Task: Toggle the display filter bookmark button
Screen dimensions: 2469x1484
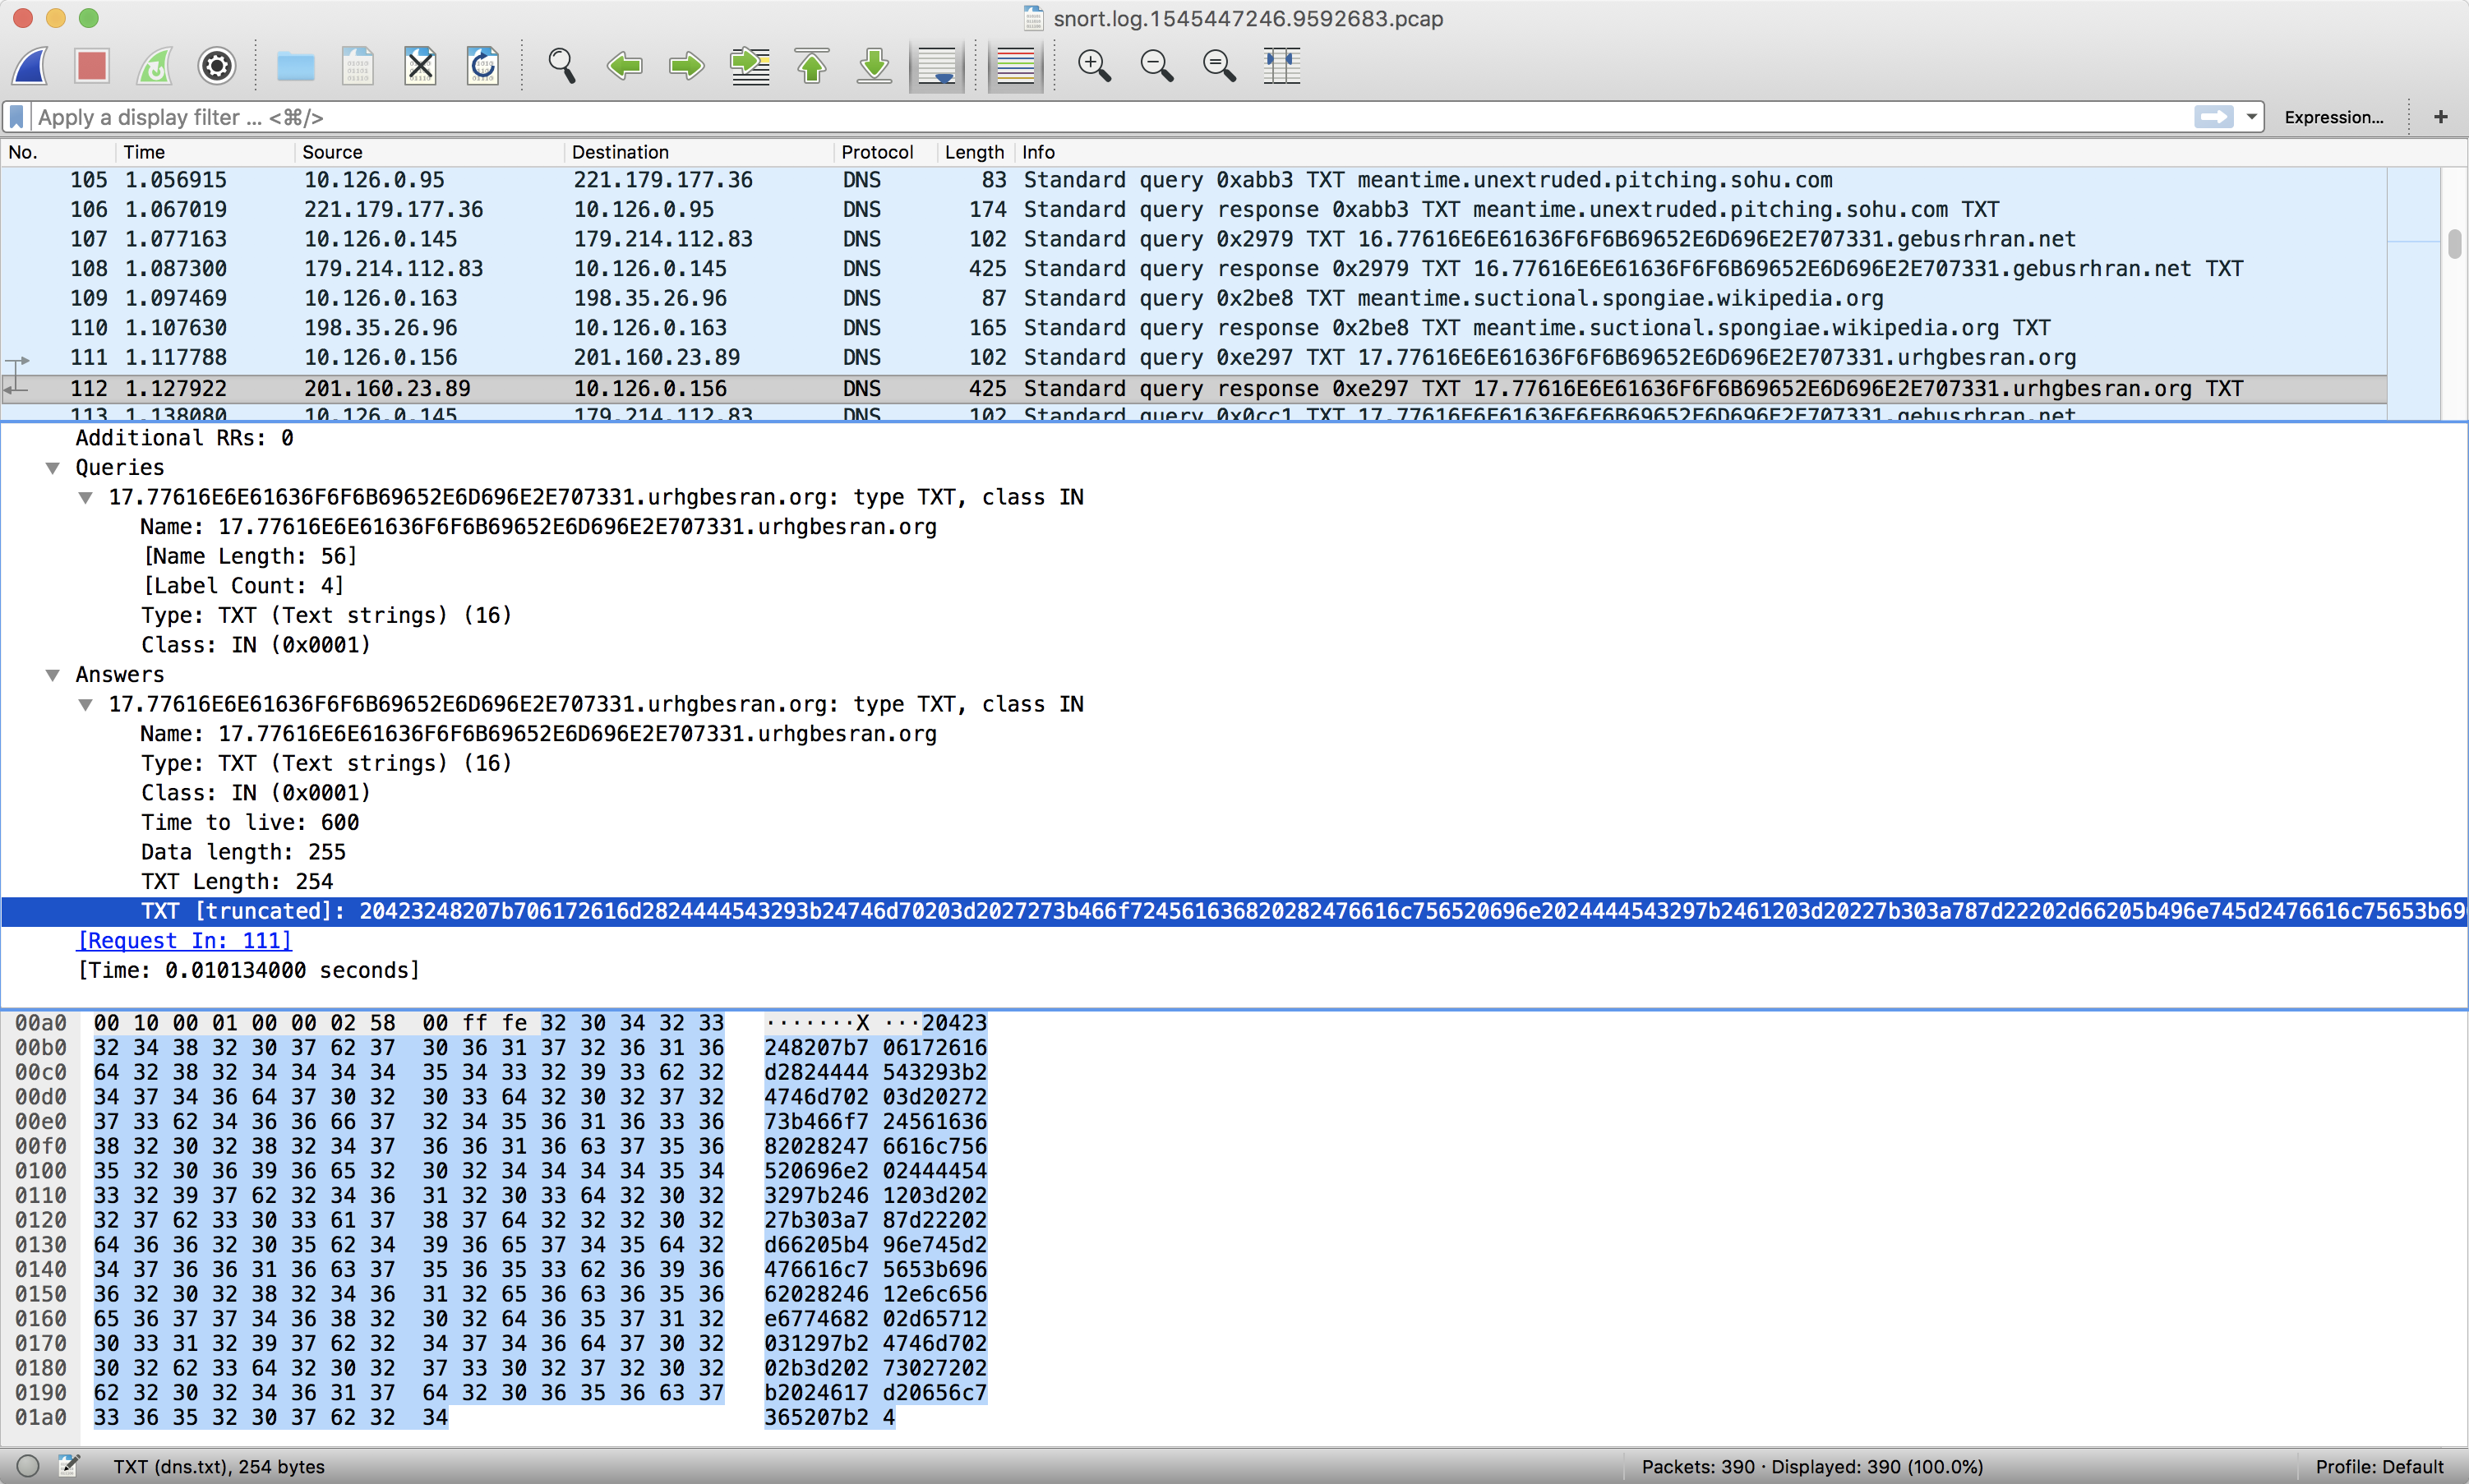Action: click(17, 117)
